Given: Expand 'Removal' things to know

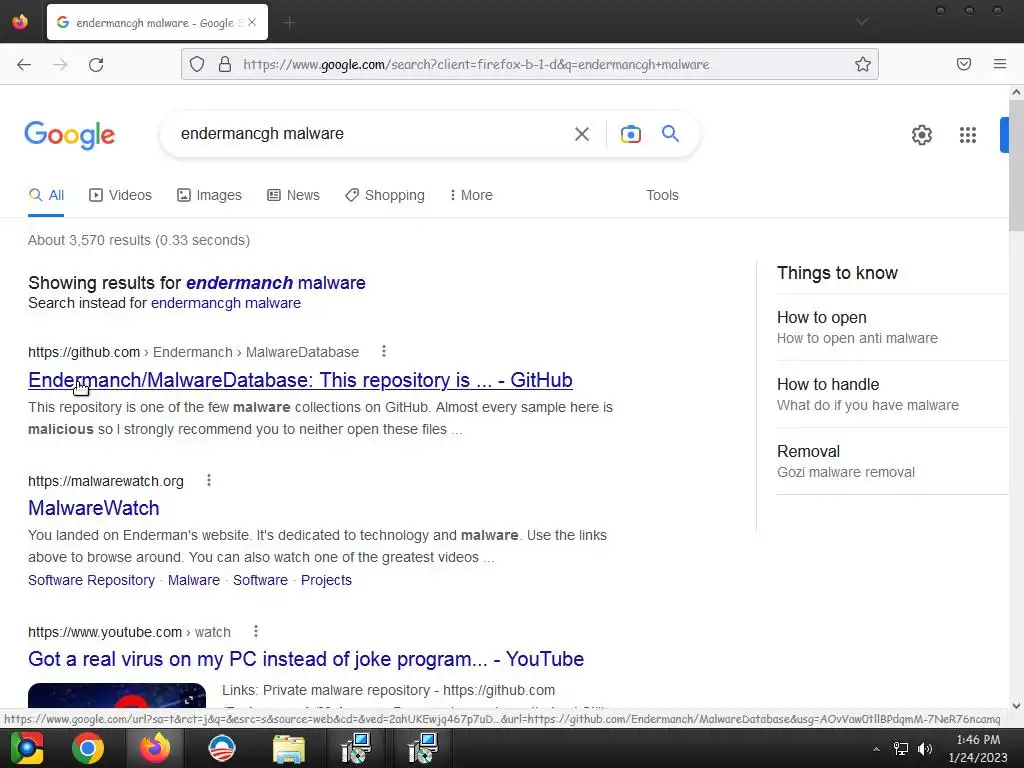Looking at the screenshot, I should (892, 461).
